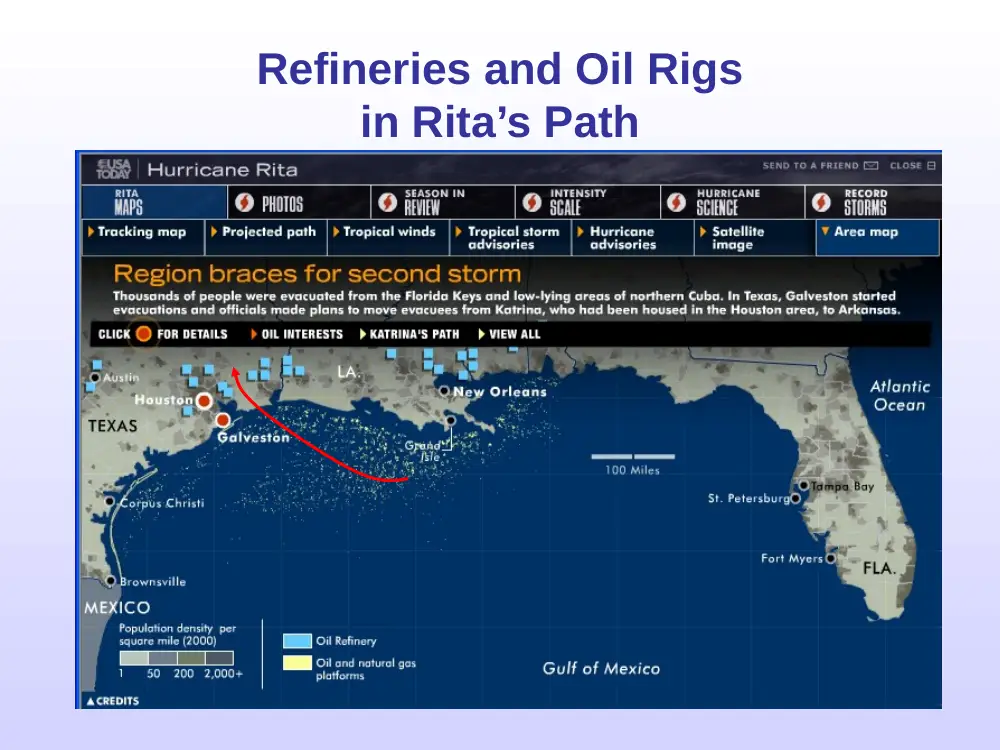The height and width of the screenshot is (750, 1000).
Task: Select the Area map tab
Action: pos(878,237)
